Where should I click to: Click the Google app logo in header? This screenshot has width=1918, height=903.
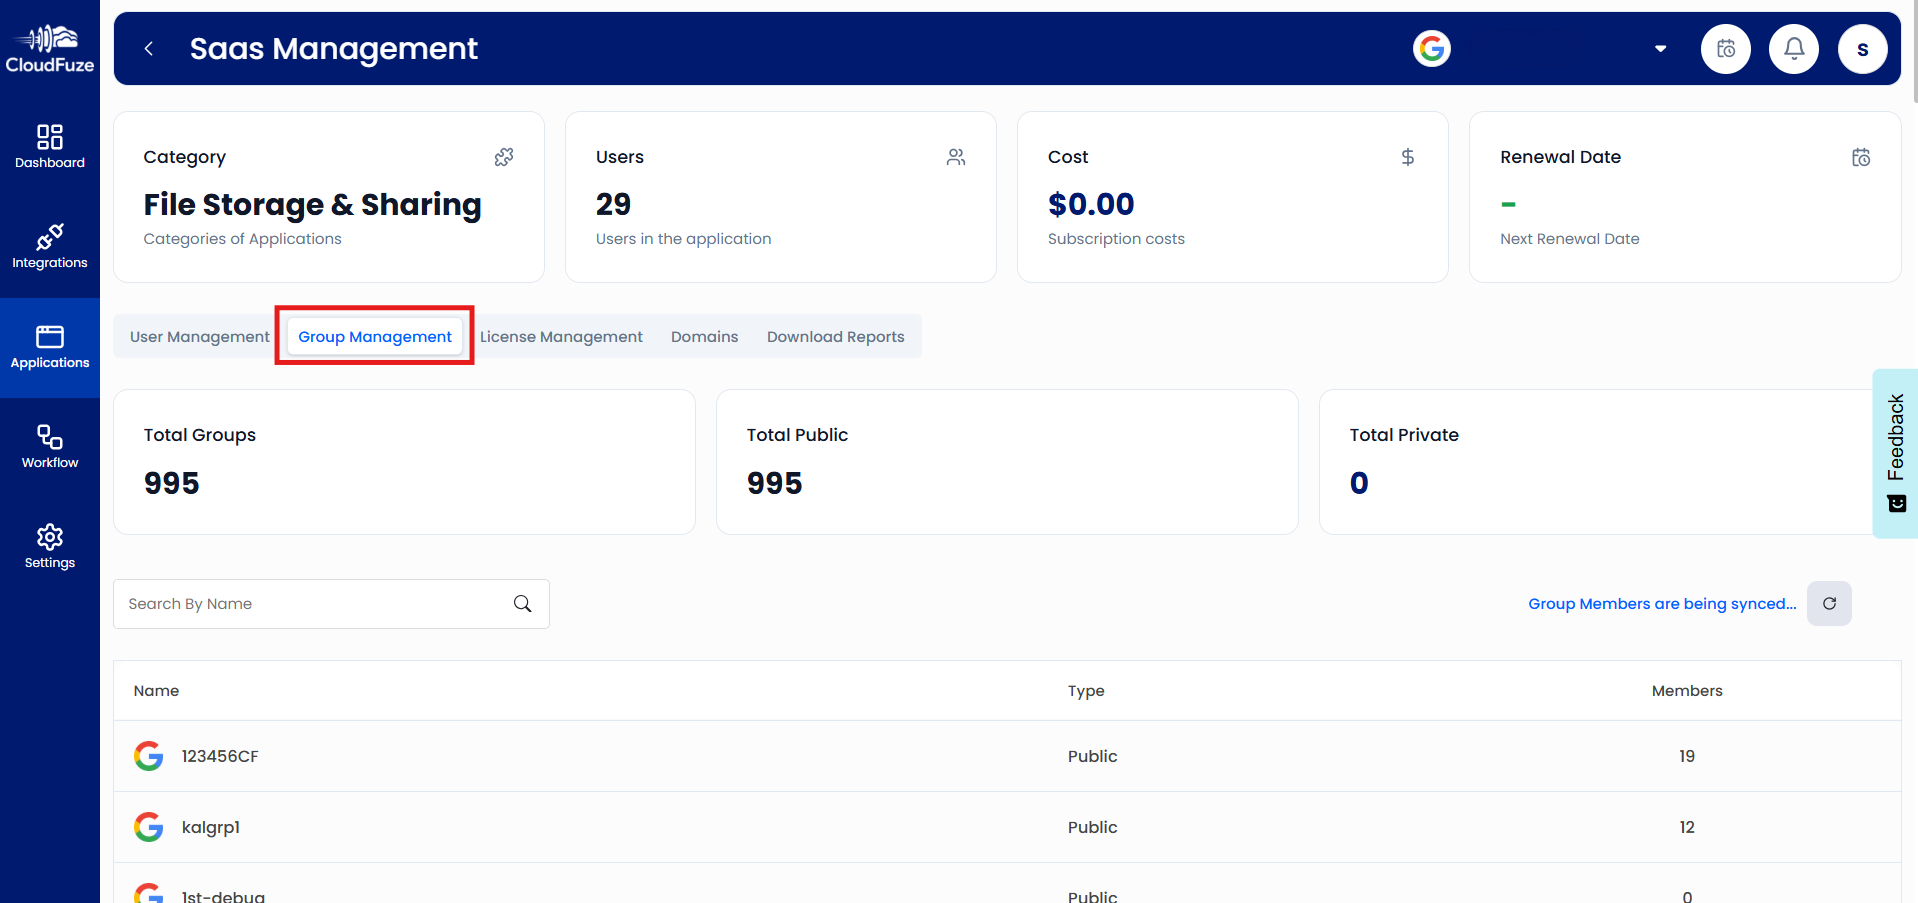point(1432,49)
